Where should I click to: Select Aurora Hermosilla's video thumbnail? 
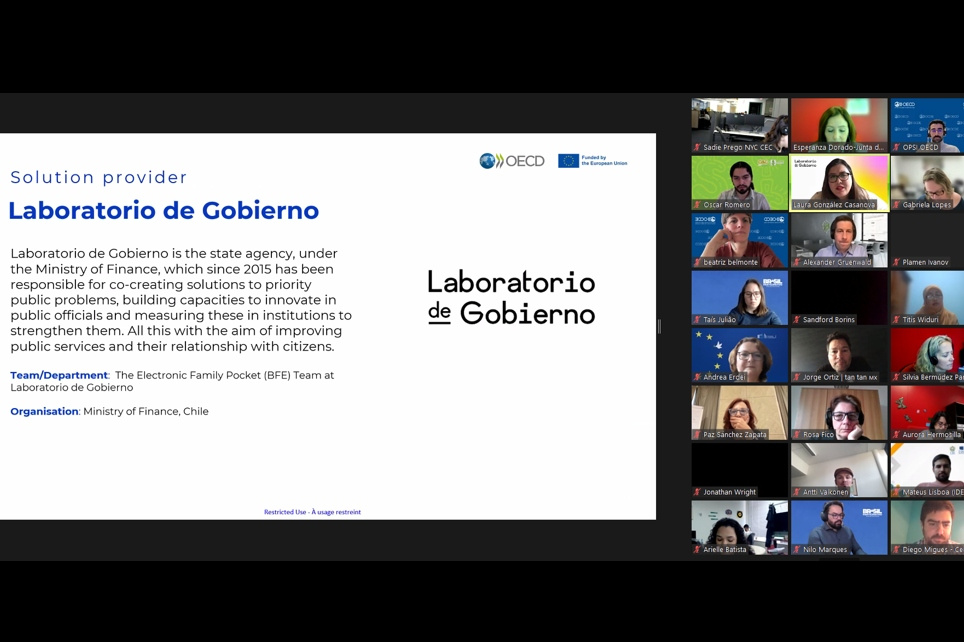[927, 413]
